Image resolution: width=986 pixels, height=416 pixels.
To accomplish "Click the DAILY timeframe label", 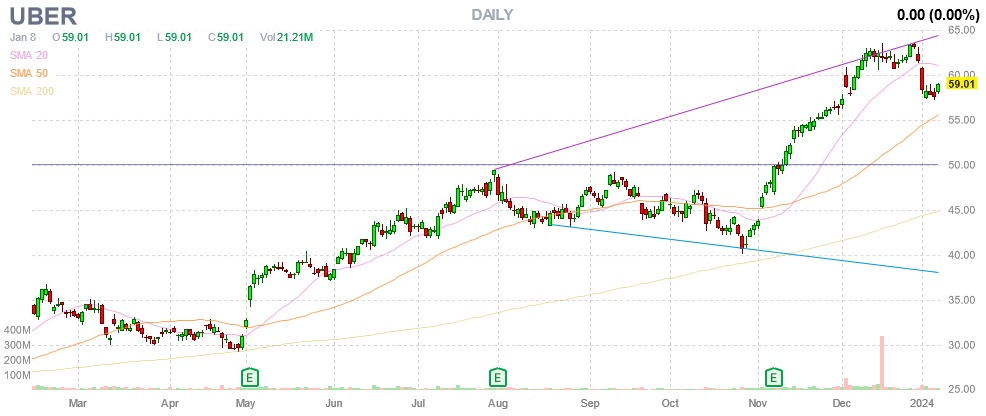I will 492,14.
